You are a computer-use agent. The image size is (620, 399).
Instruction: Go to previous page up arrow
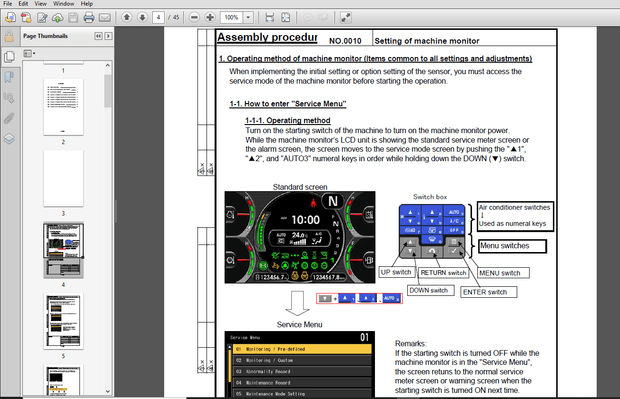point(127,17)
